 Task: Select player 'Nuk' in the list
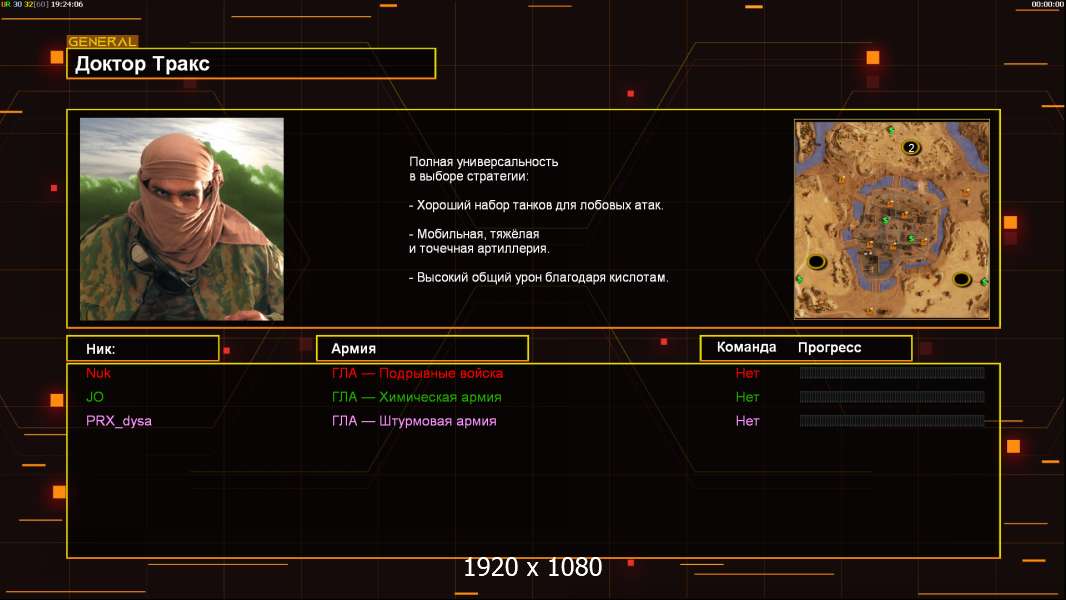click(99, 373)
